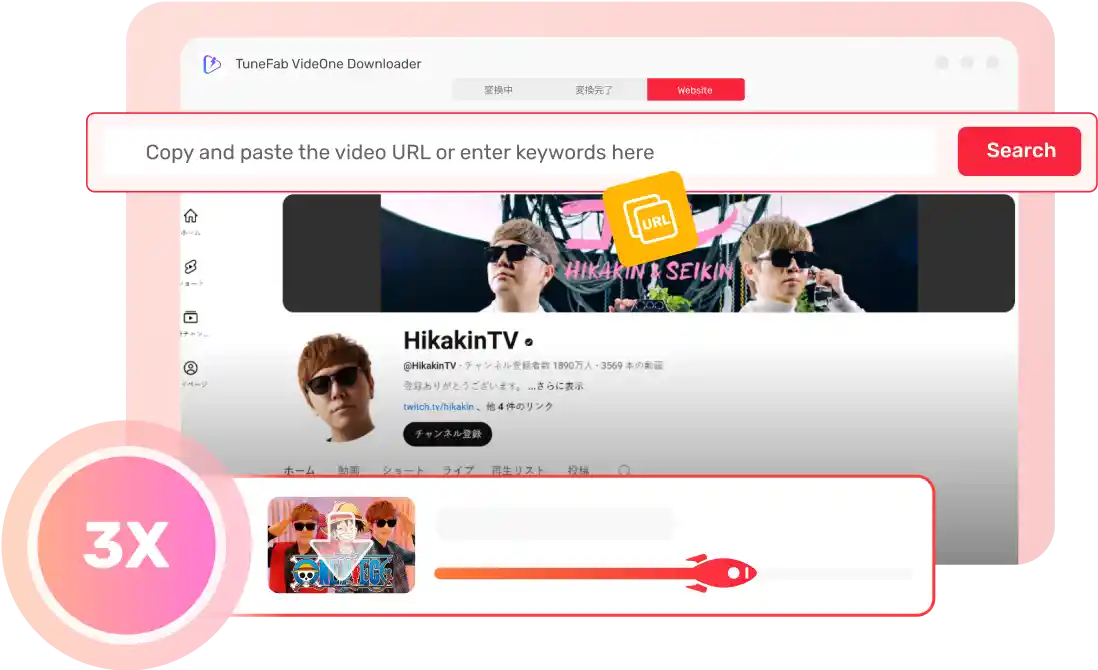Click the One Piece video thumbnail
Viewport: 1098px width, 670px height.
342,545
